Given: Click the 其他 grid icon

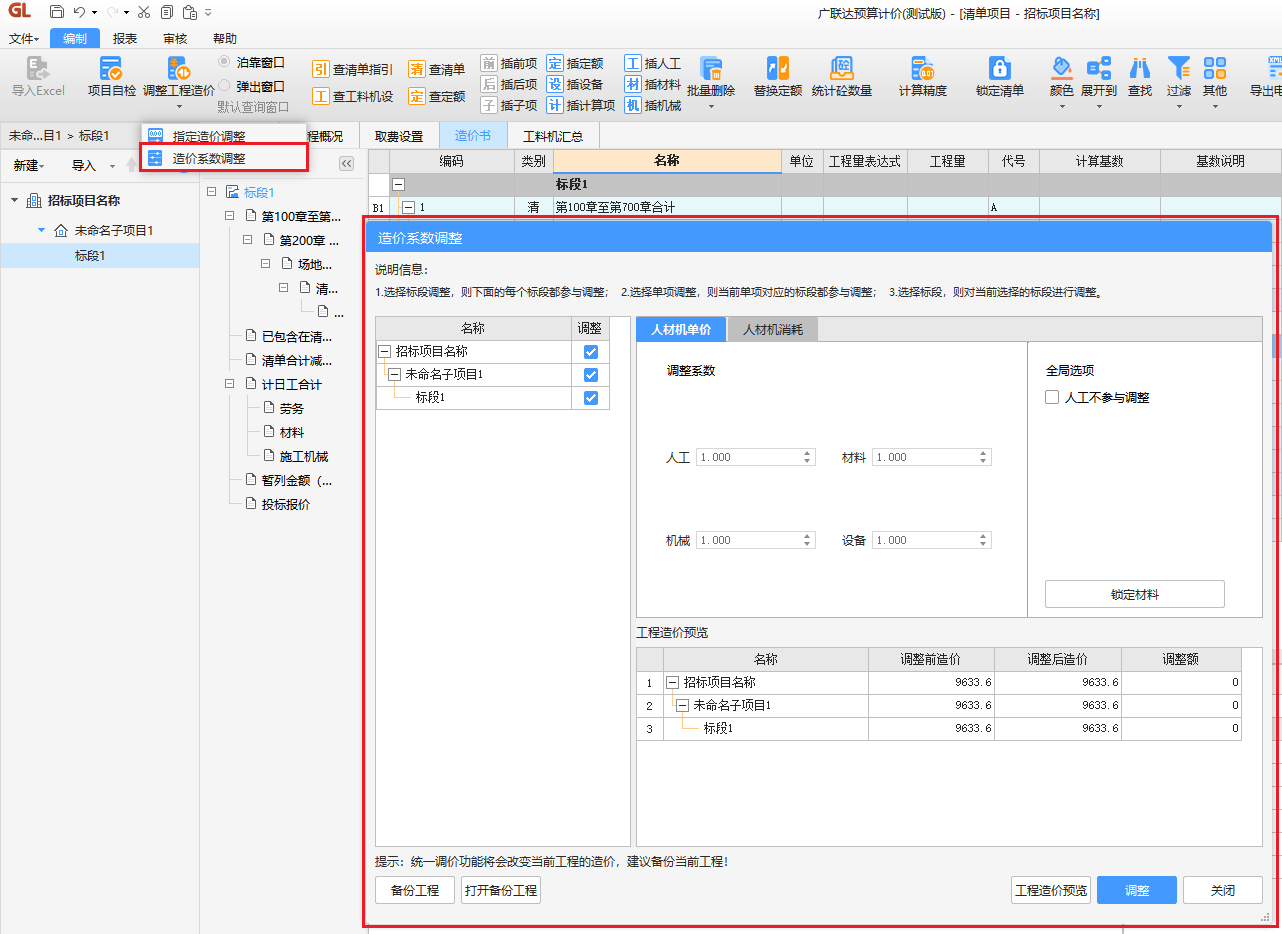Looking at the screenshot, I should [x=1215, y=68].
